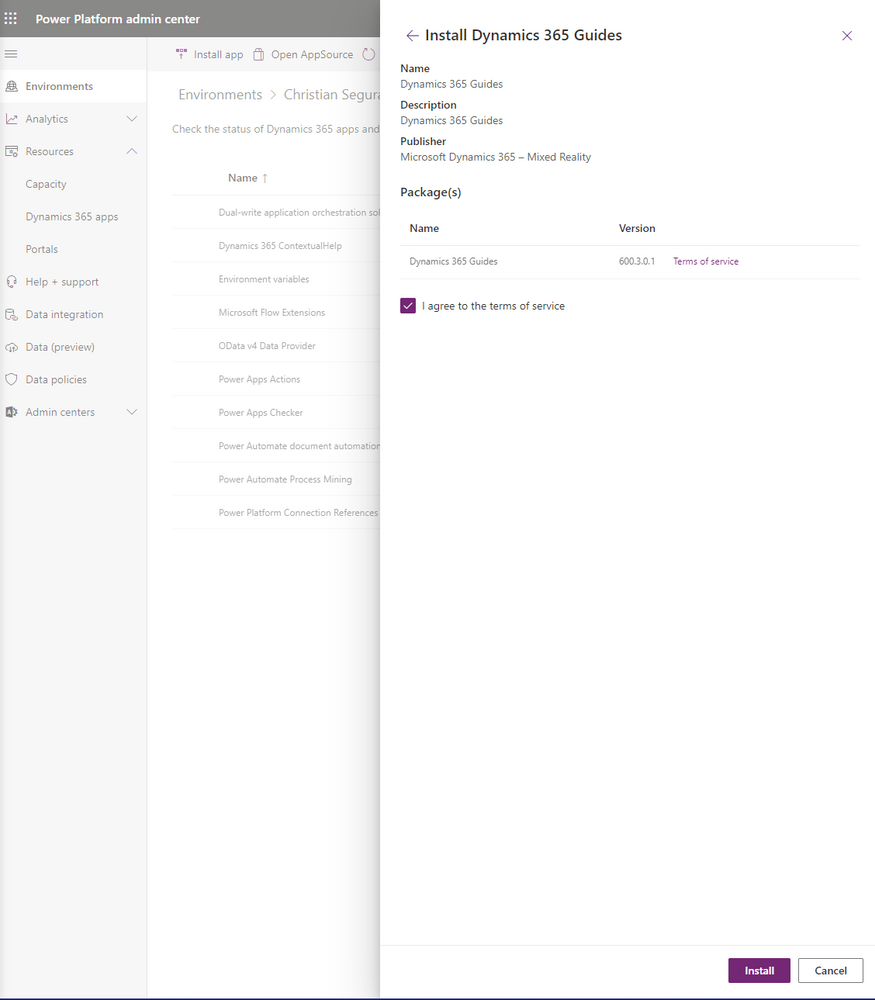Collapse the navigation hamburger menu
This screenshot has width=875, height=1000.
[11, 54]
